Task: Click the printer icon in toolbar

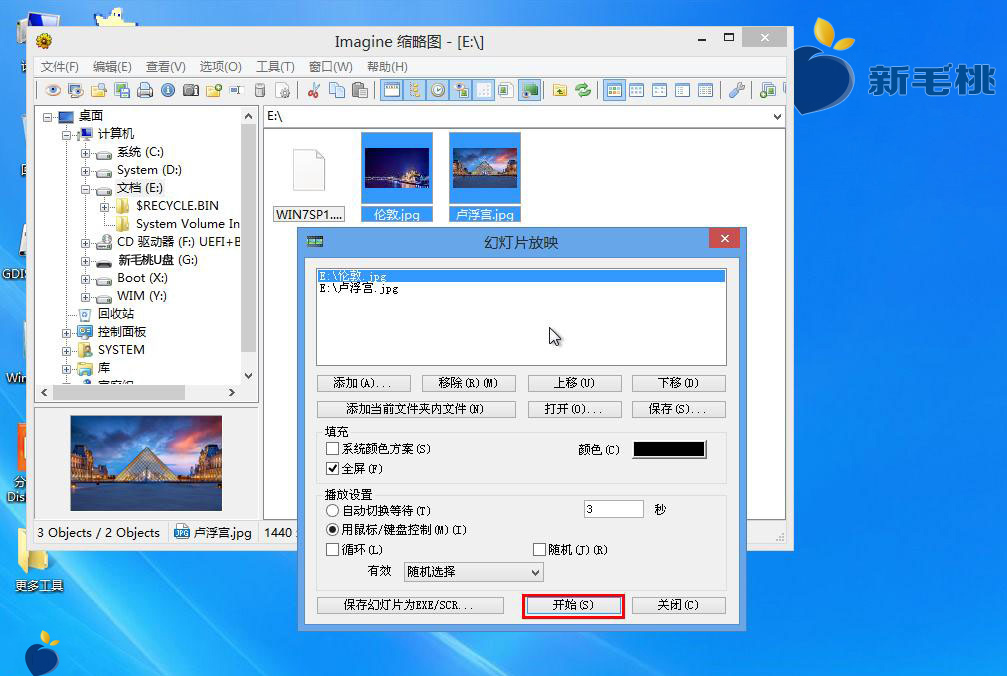Action: pos(145,91)
